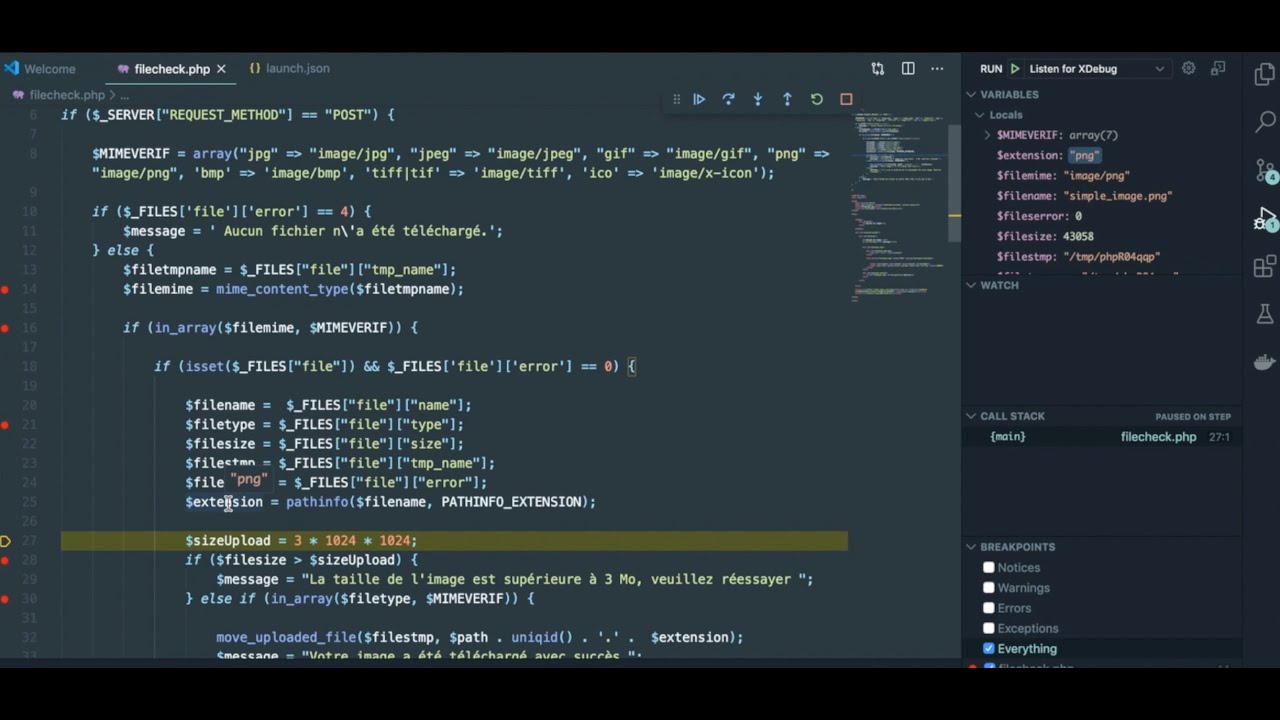Switch to the launch.json tab

289,68
